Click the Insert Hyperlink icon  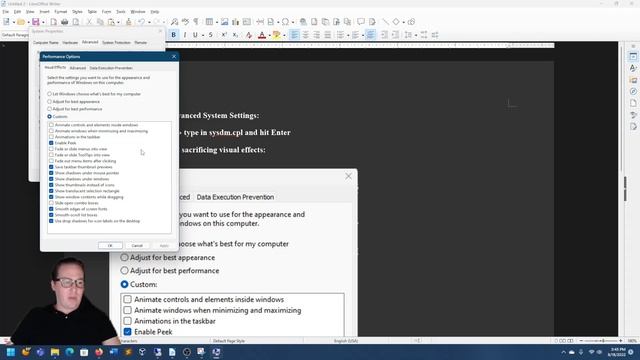click(303, 22)
